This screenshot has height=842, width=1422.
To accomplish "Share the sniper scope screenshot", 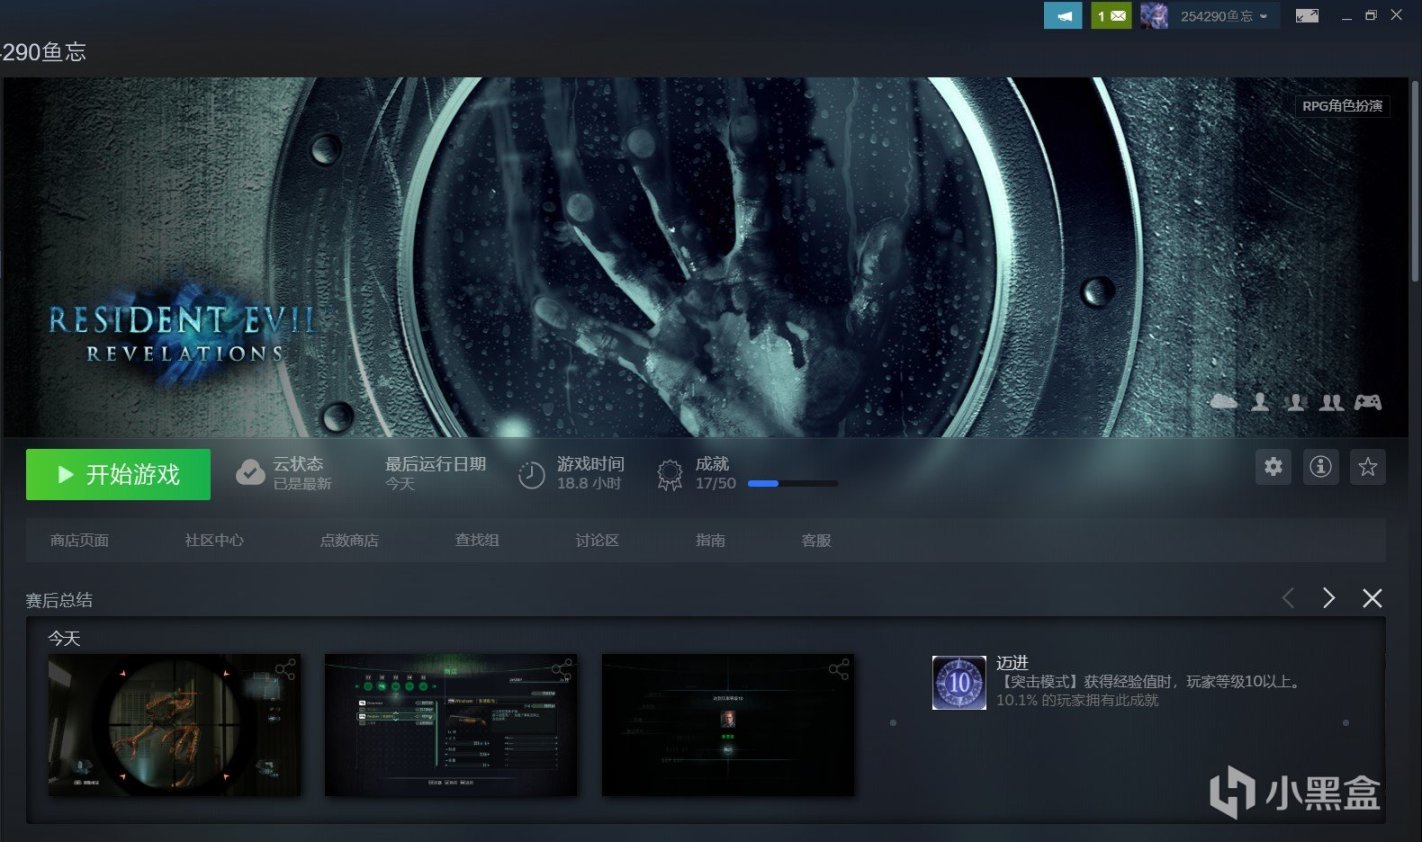I will [285, 669].
